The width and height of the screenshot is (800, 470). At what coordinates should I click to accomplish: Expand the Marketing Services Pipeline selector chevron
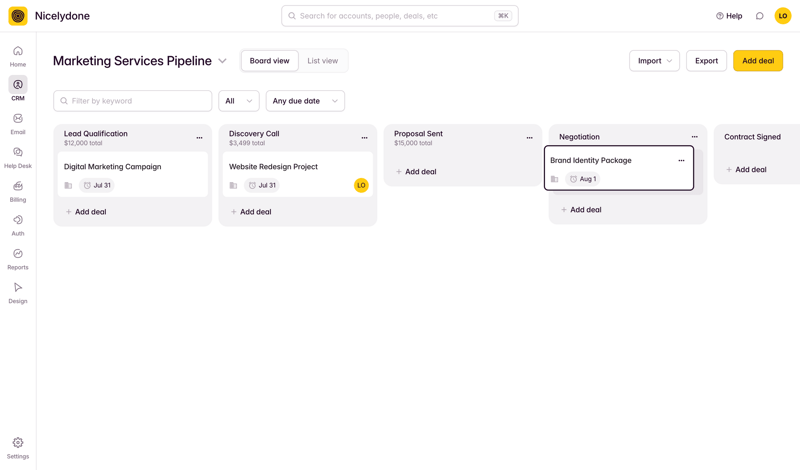click(x=222, y=61)
